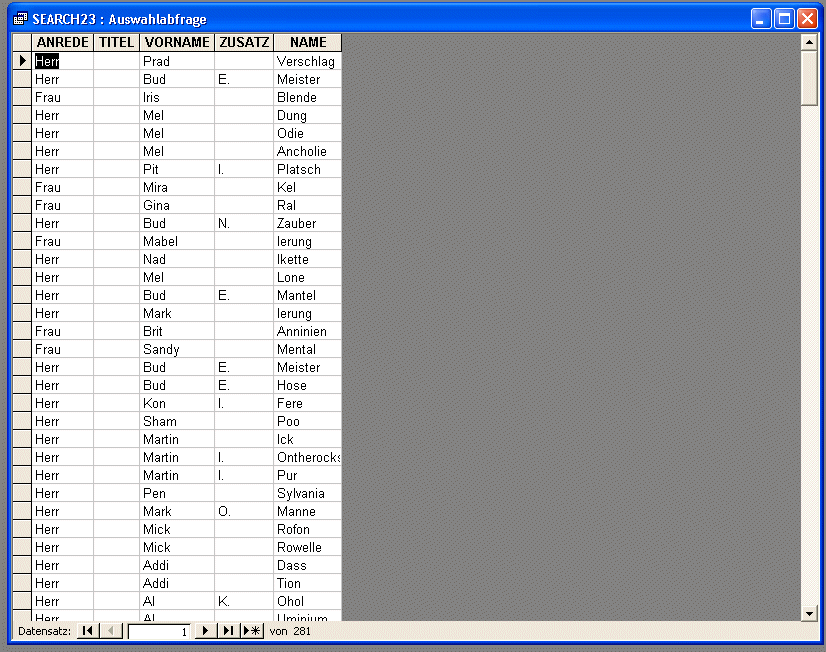The image size is (826, 652).
Task: Select the NAME column header
Action: pyautogui.click(x=308, y=42)
